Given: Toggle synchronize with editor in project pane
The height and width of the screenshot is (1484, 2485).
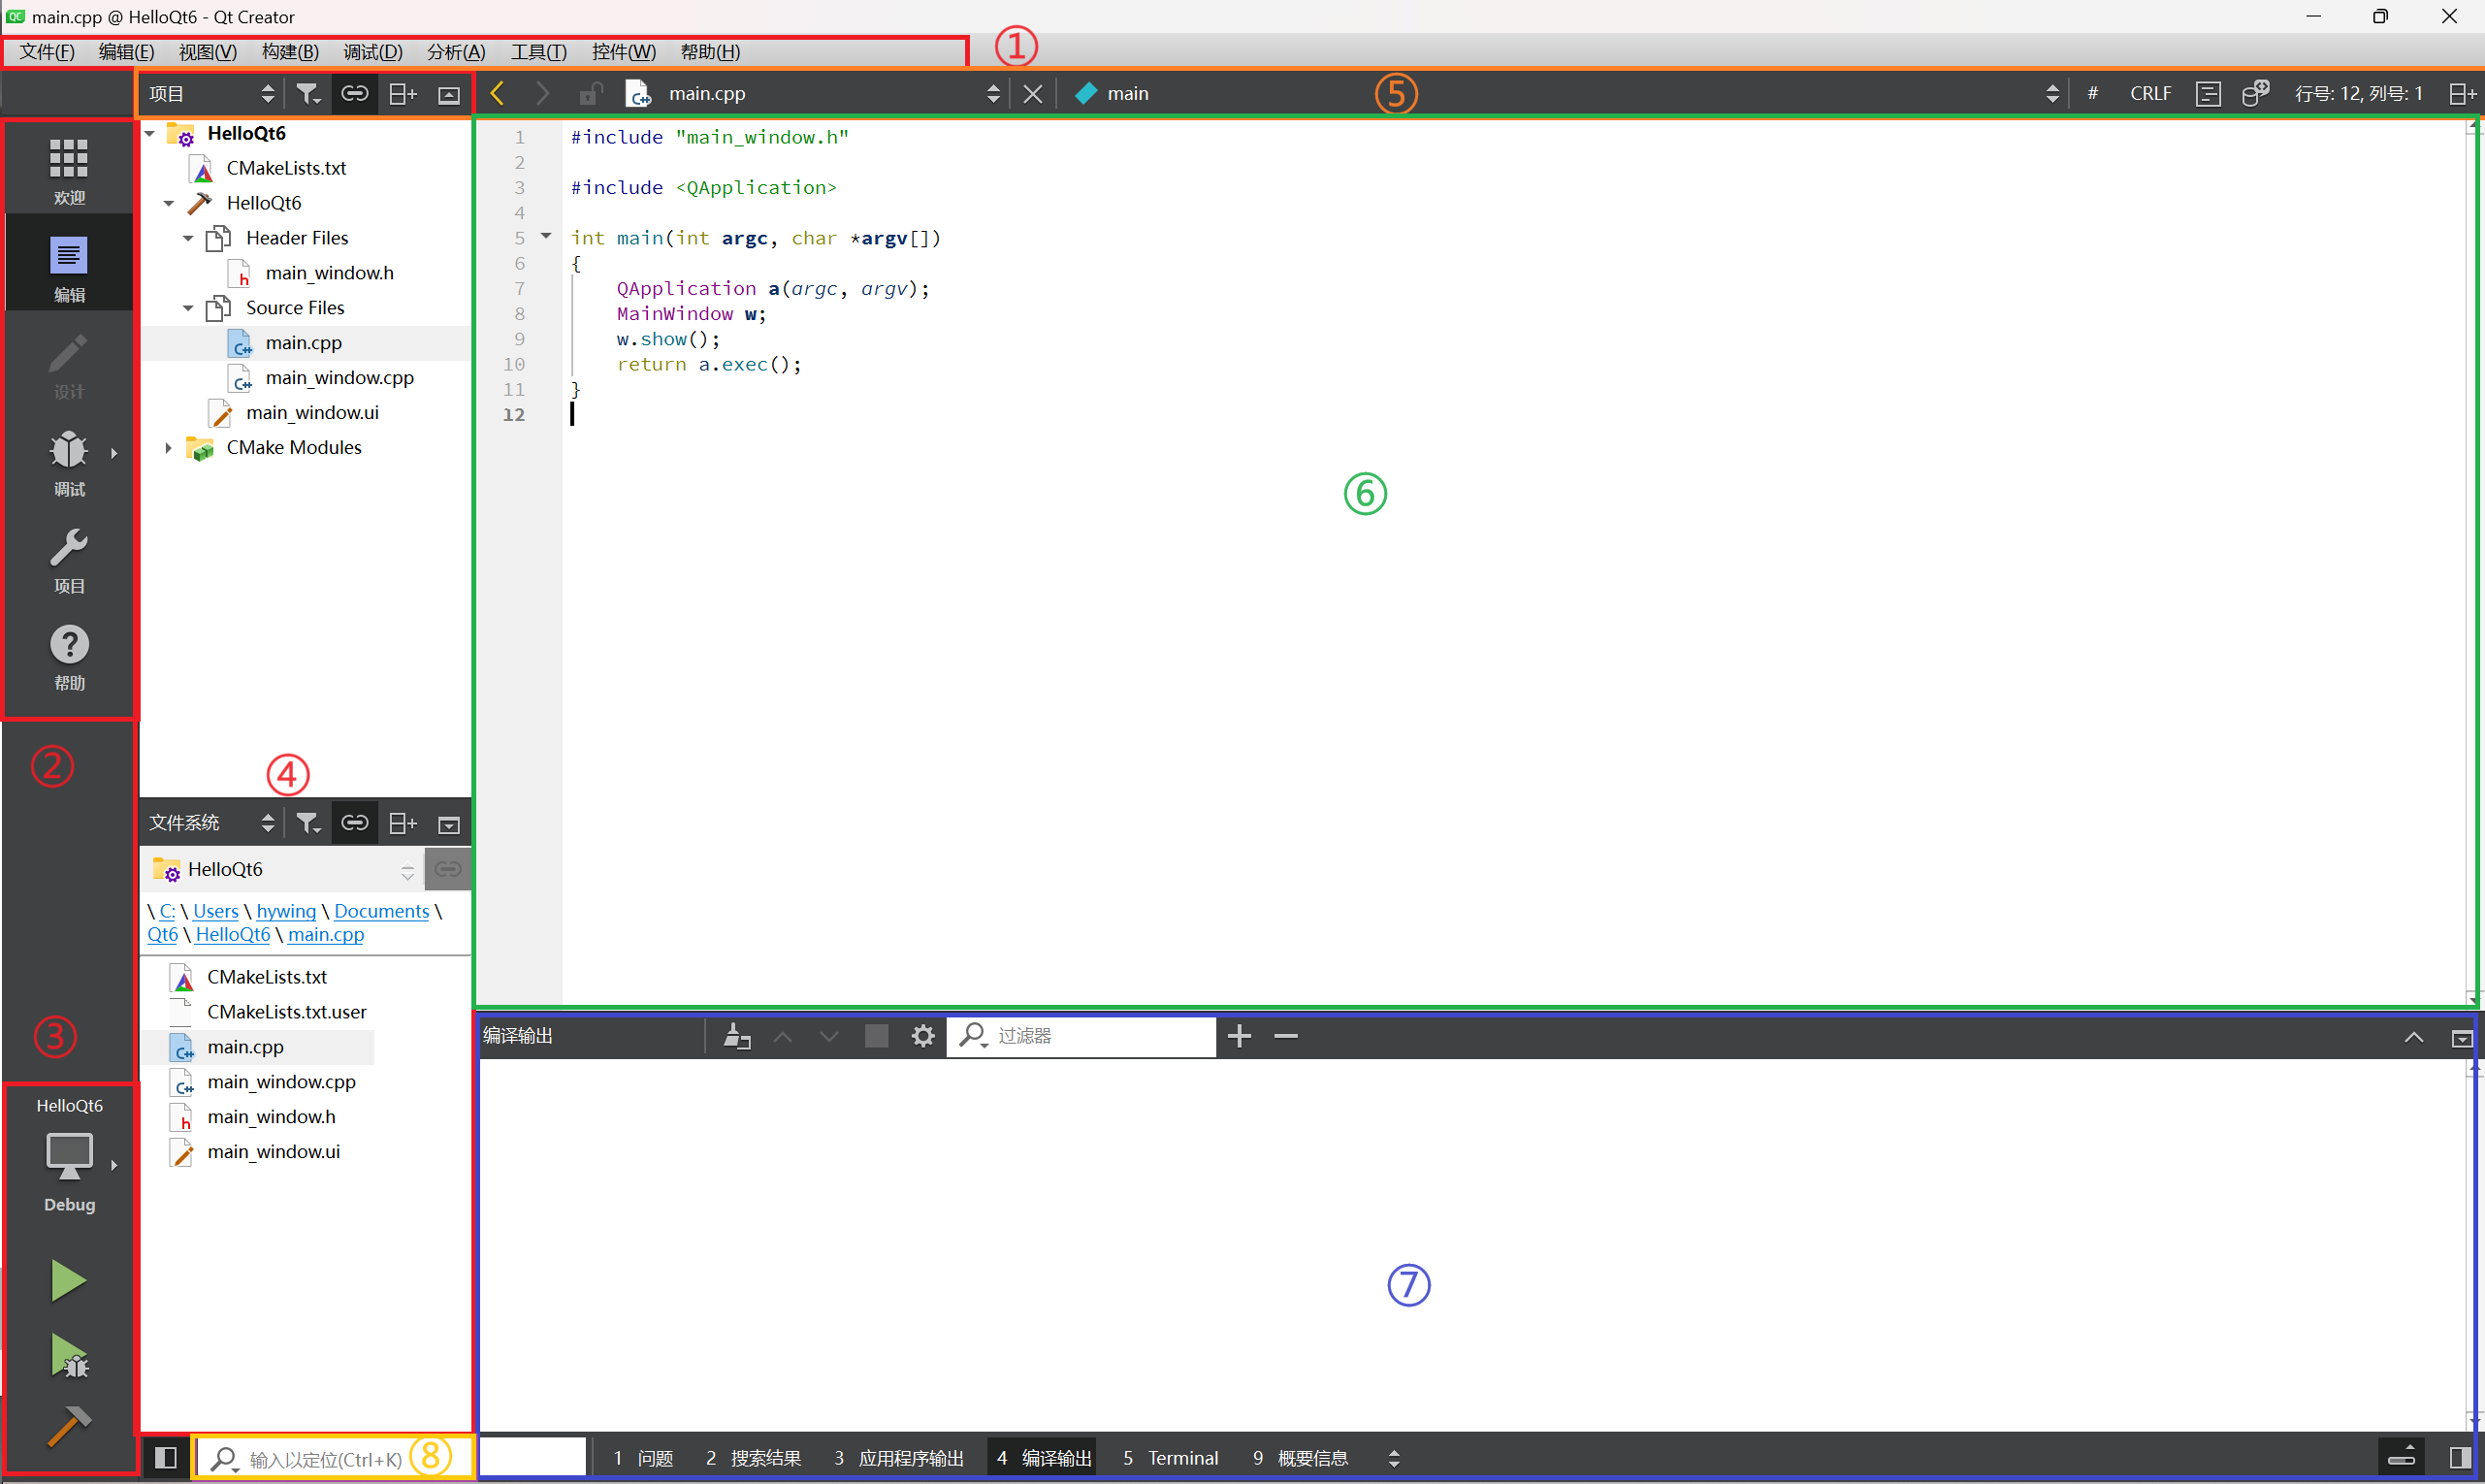Looking at the screenshot, I should tap(355, 94).
